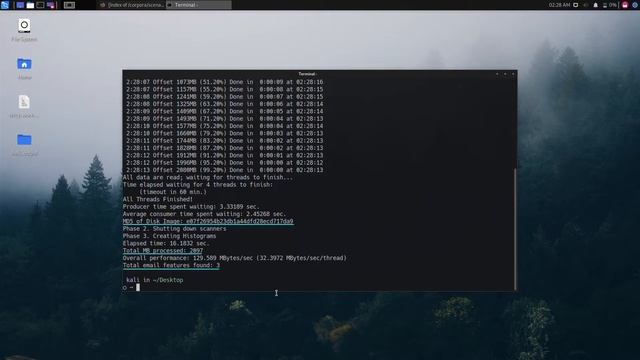Open the Kali applications menu
Screen dimensions: 640x360
coord(5,5)
